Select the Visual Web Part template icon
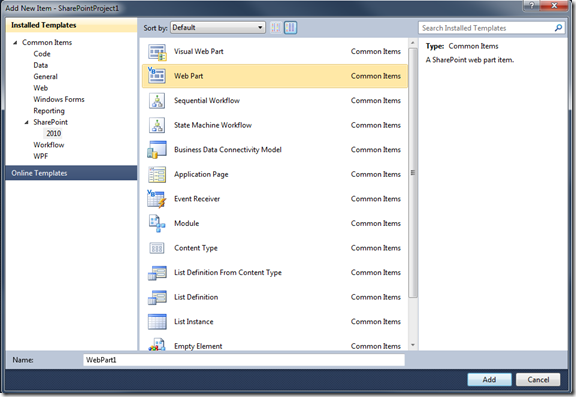 coord(157,52)
